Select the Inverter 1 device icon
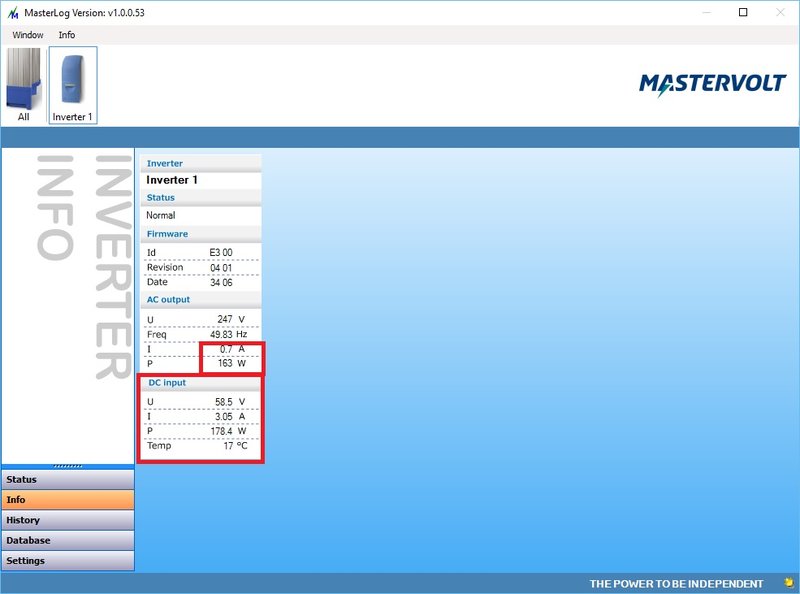The image size is (800, 594). (x=73, y=85)
